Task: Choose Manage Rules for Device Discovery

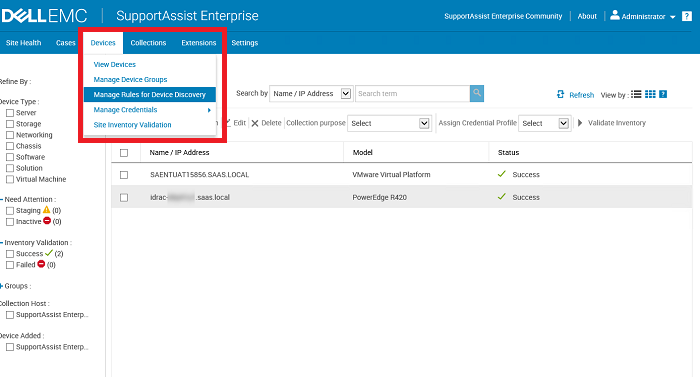Action: click(150, 95)
